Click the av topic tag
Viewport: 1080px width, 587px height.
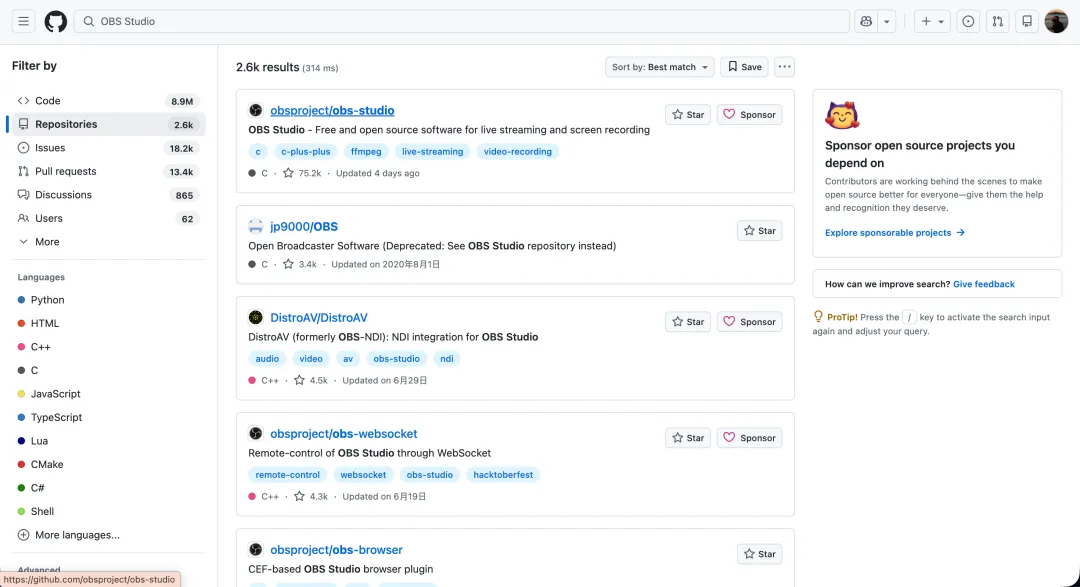(x=348, y=359)
